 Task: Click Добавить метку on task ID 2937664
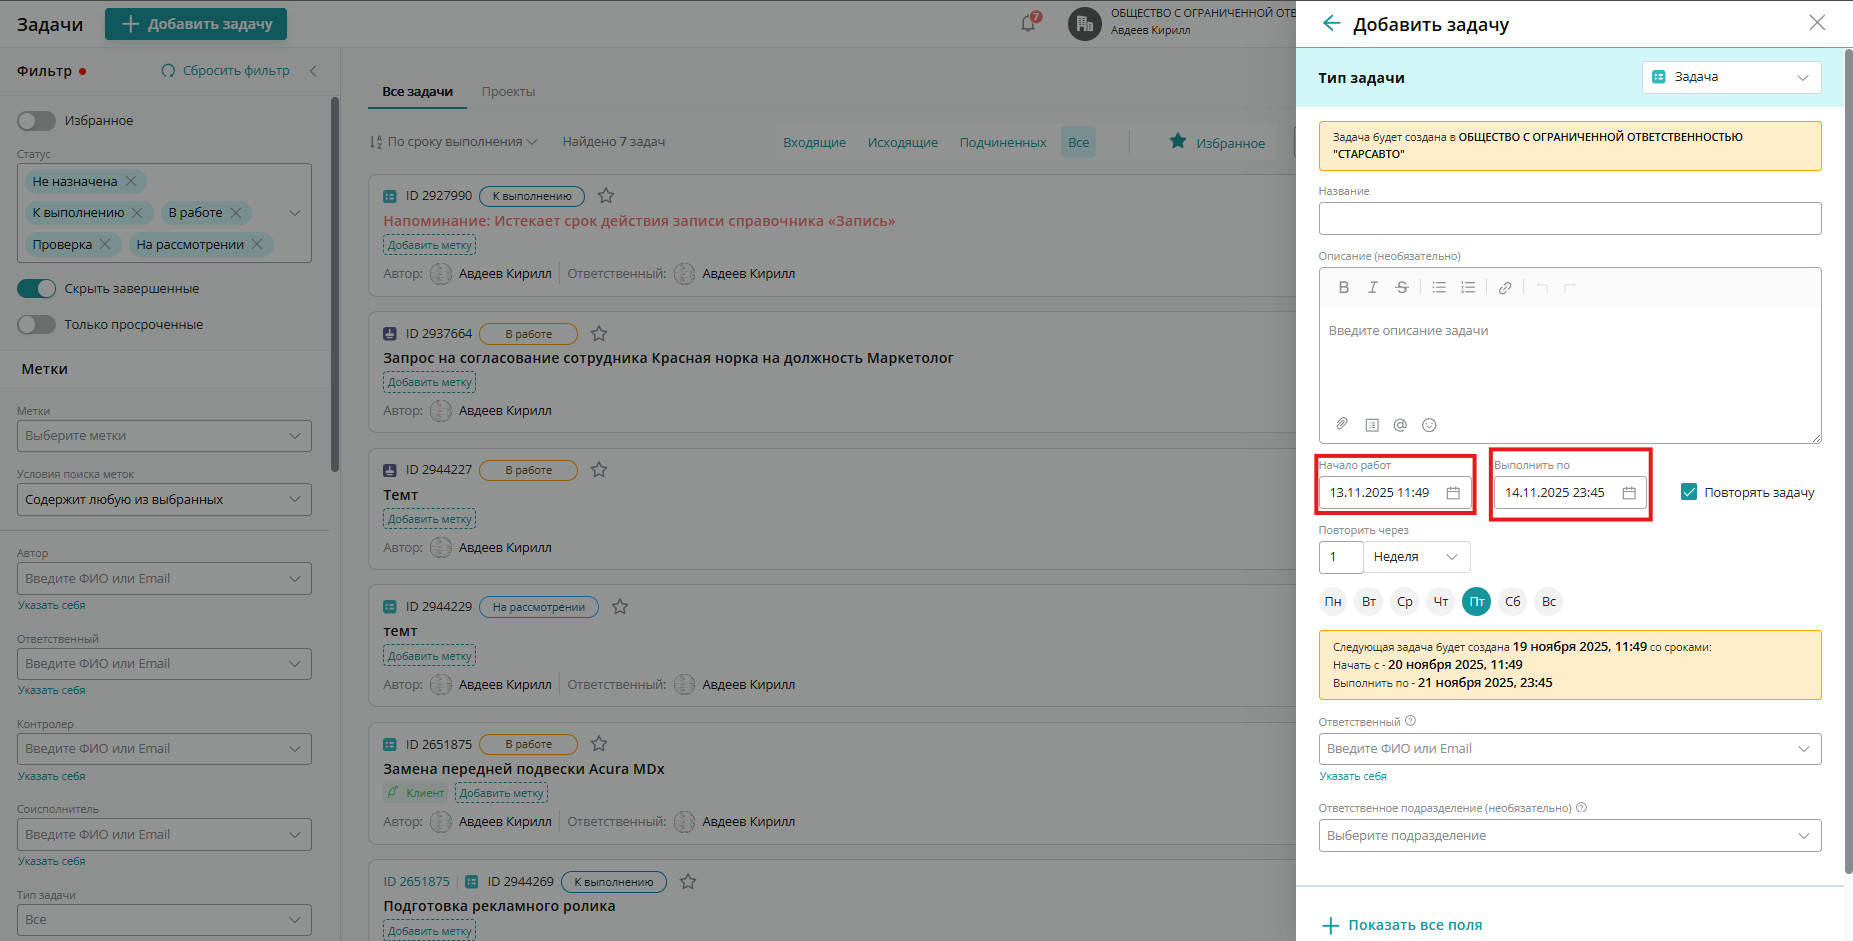429,382
